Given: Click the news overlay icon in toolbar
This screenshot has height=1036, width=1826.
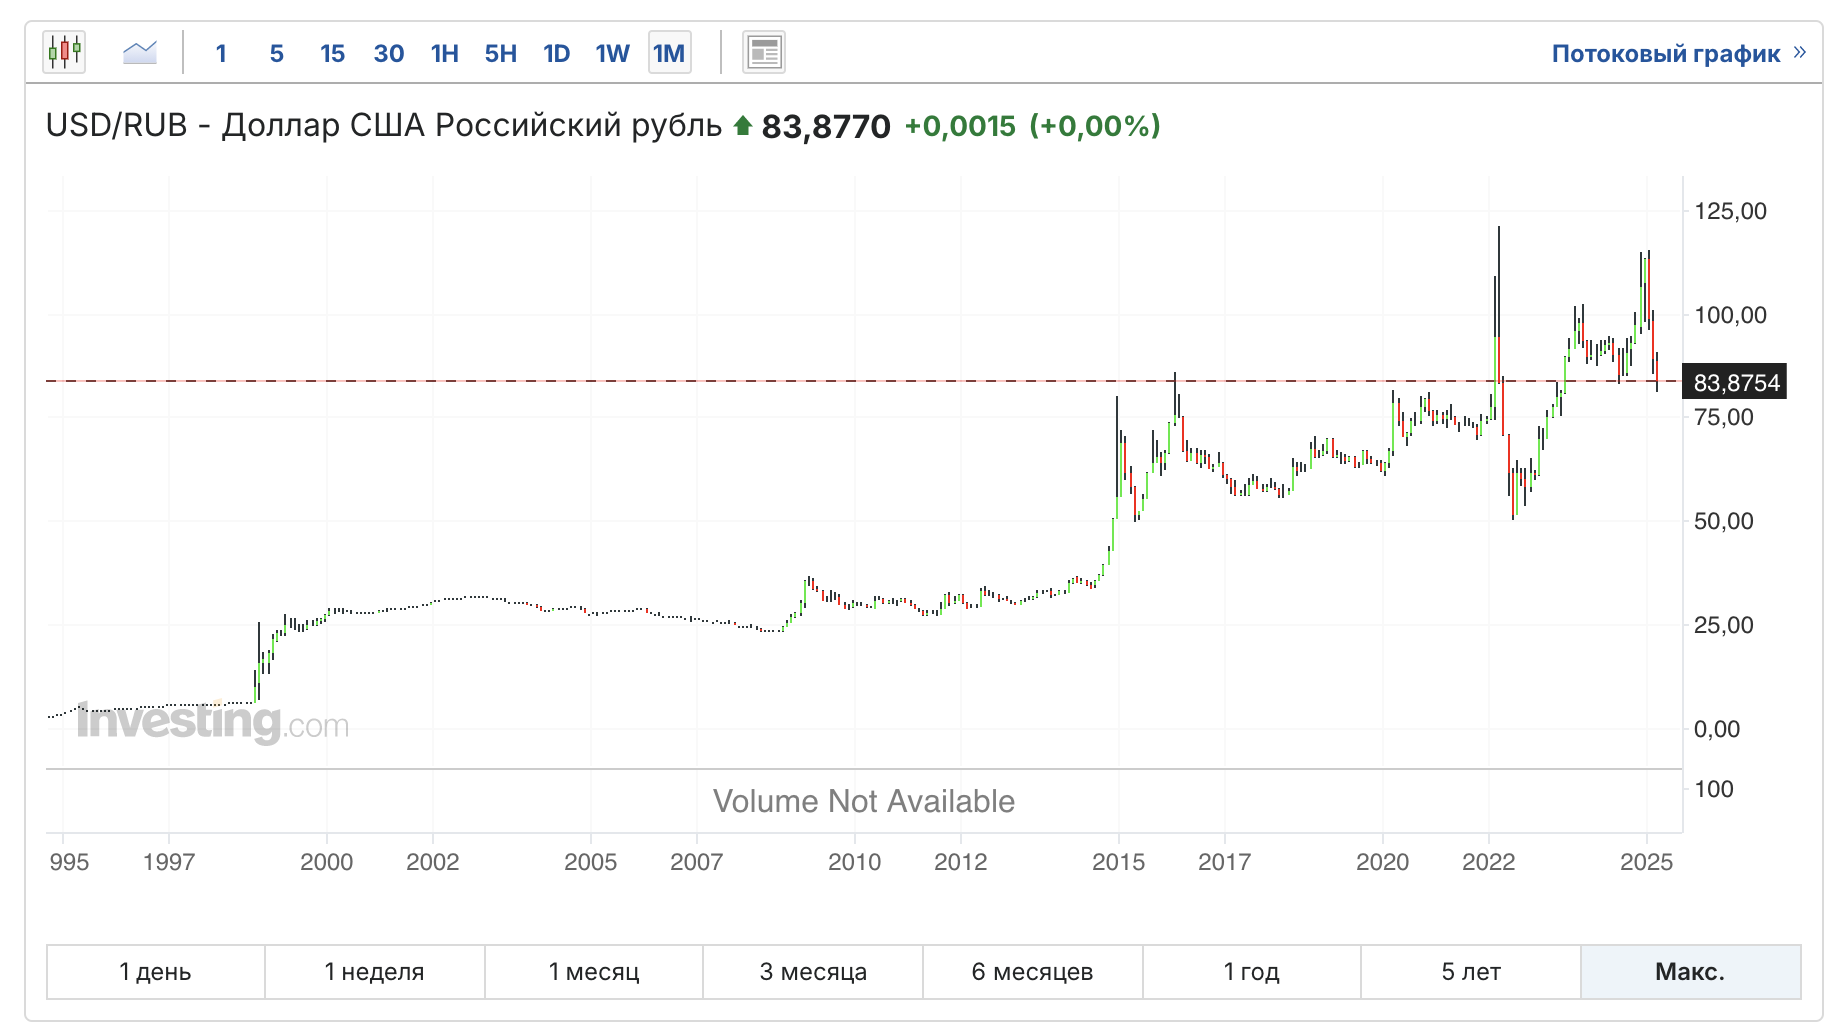Looking at the screenshot, I should coord(764,52).
